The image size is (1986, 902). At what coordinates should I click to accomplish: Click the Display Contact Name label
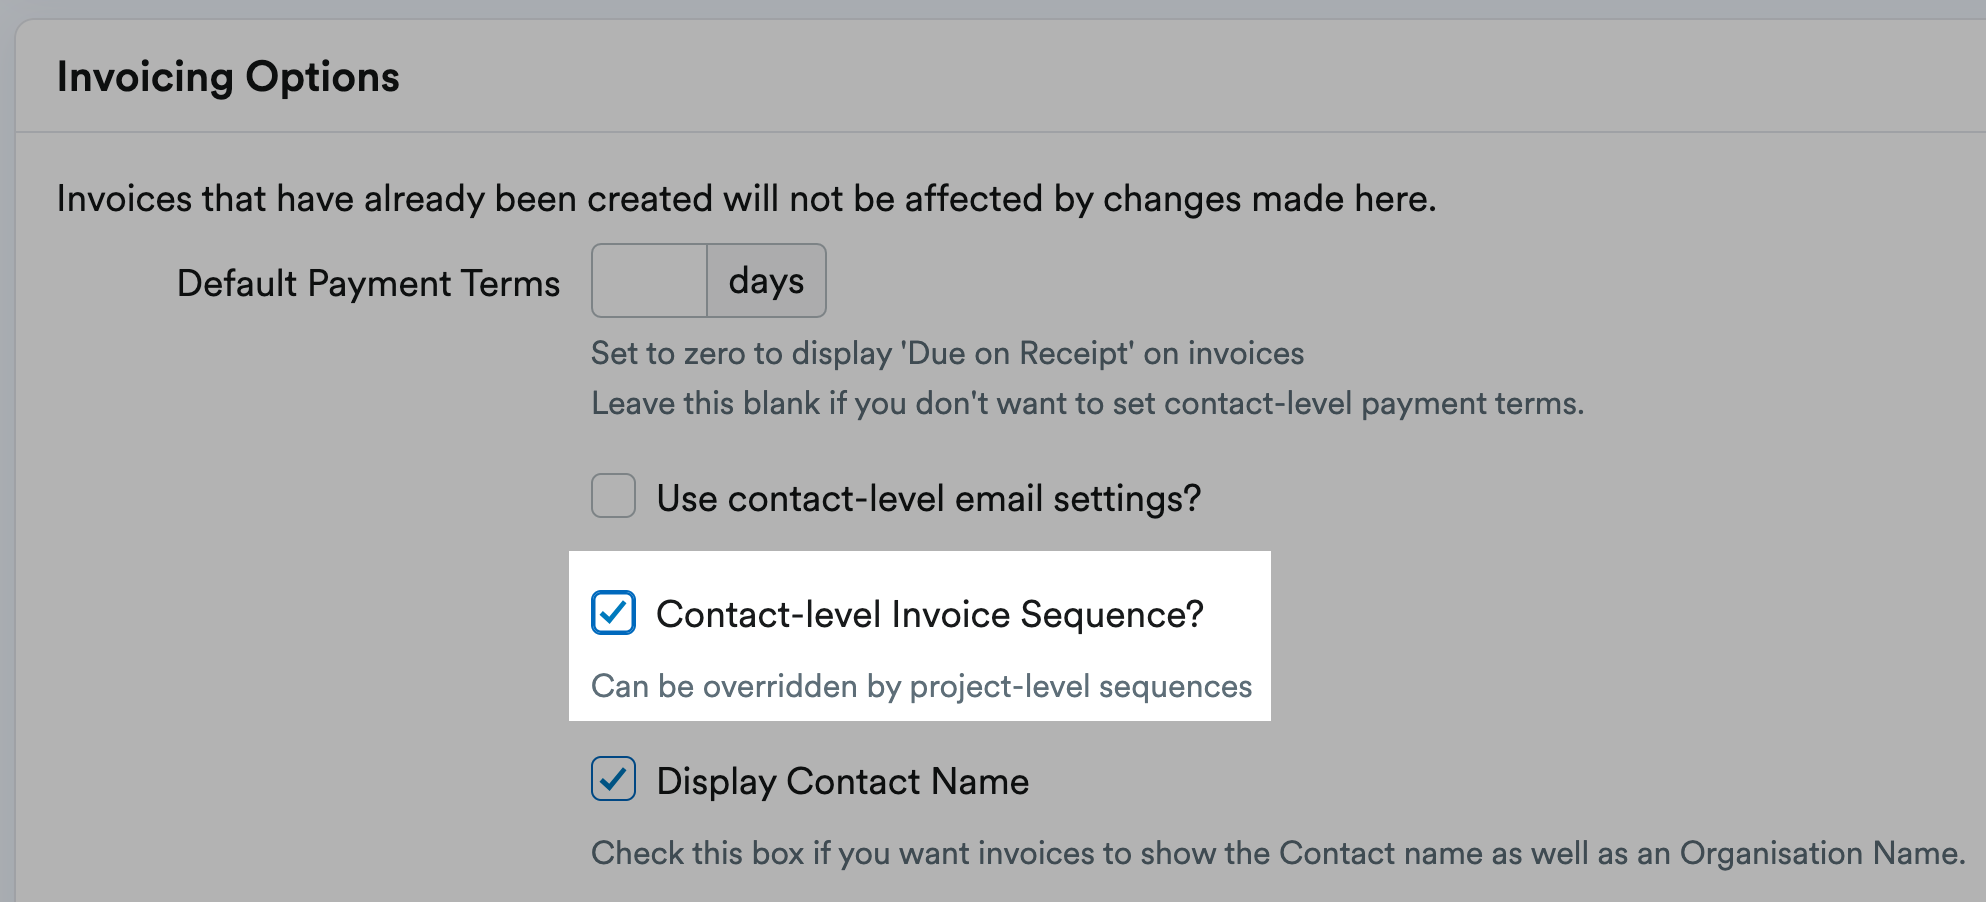coord(841,781)
